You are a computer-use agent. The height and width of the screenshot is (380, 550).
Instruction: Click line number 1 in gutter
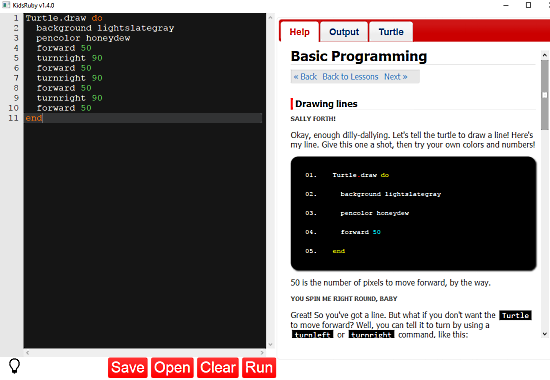click(16, 18)
